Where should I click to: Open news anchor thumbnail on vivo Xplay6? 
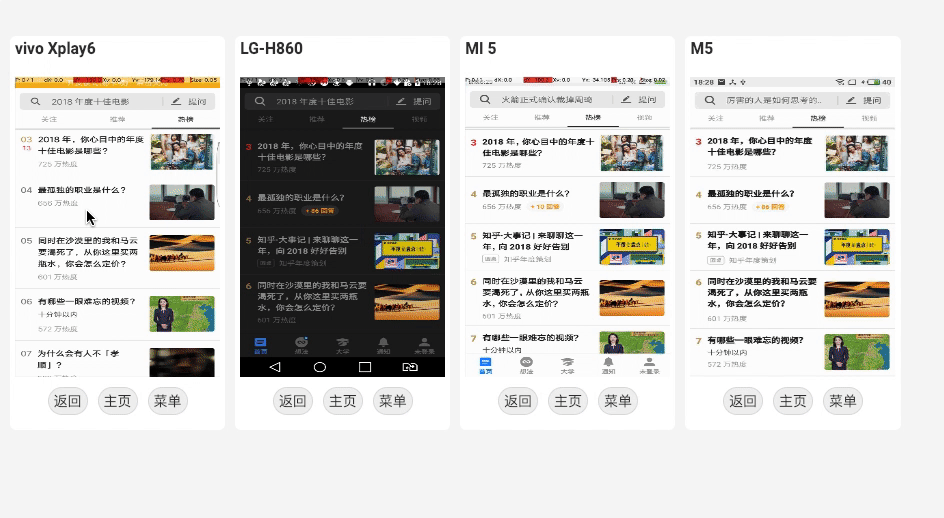[x=182, y=313]
